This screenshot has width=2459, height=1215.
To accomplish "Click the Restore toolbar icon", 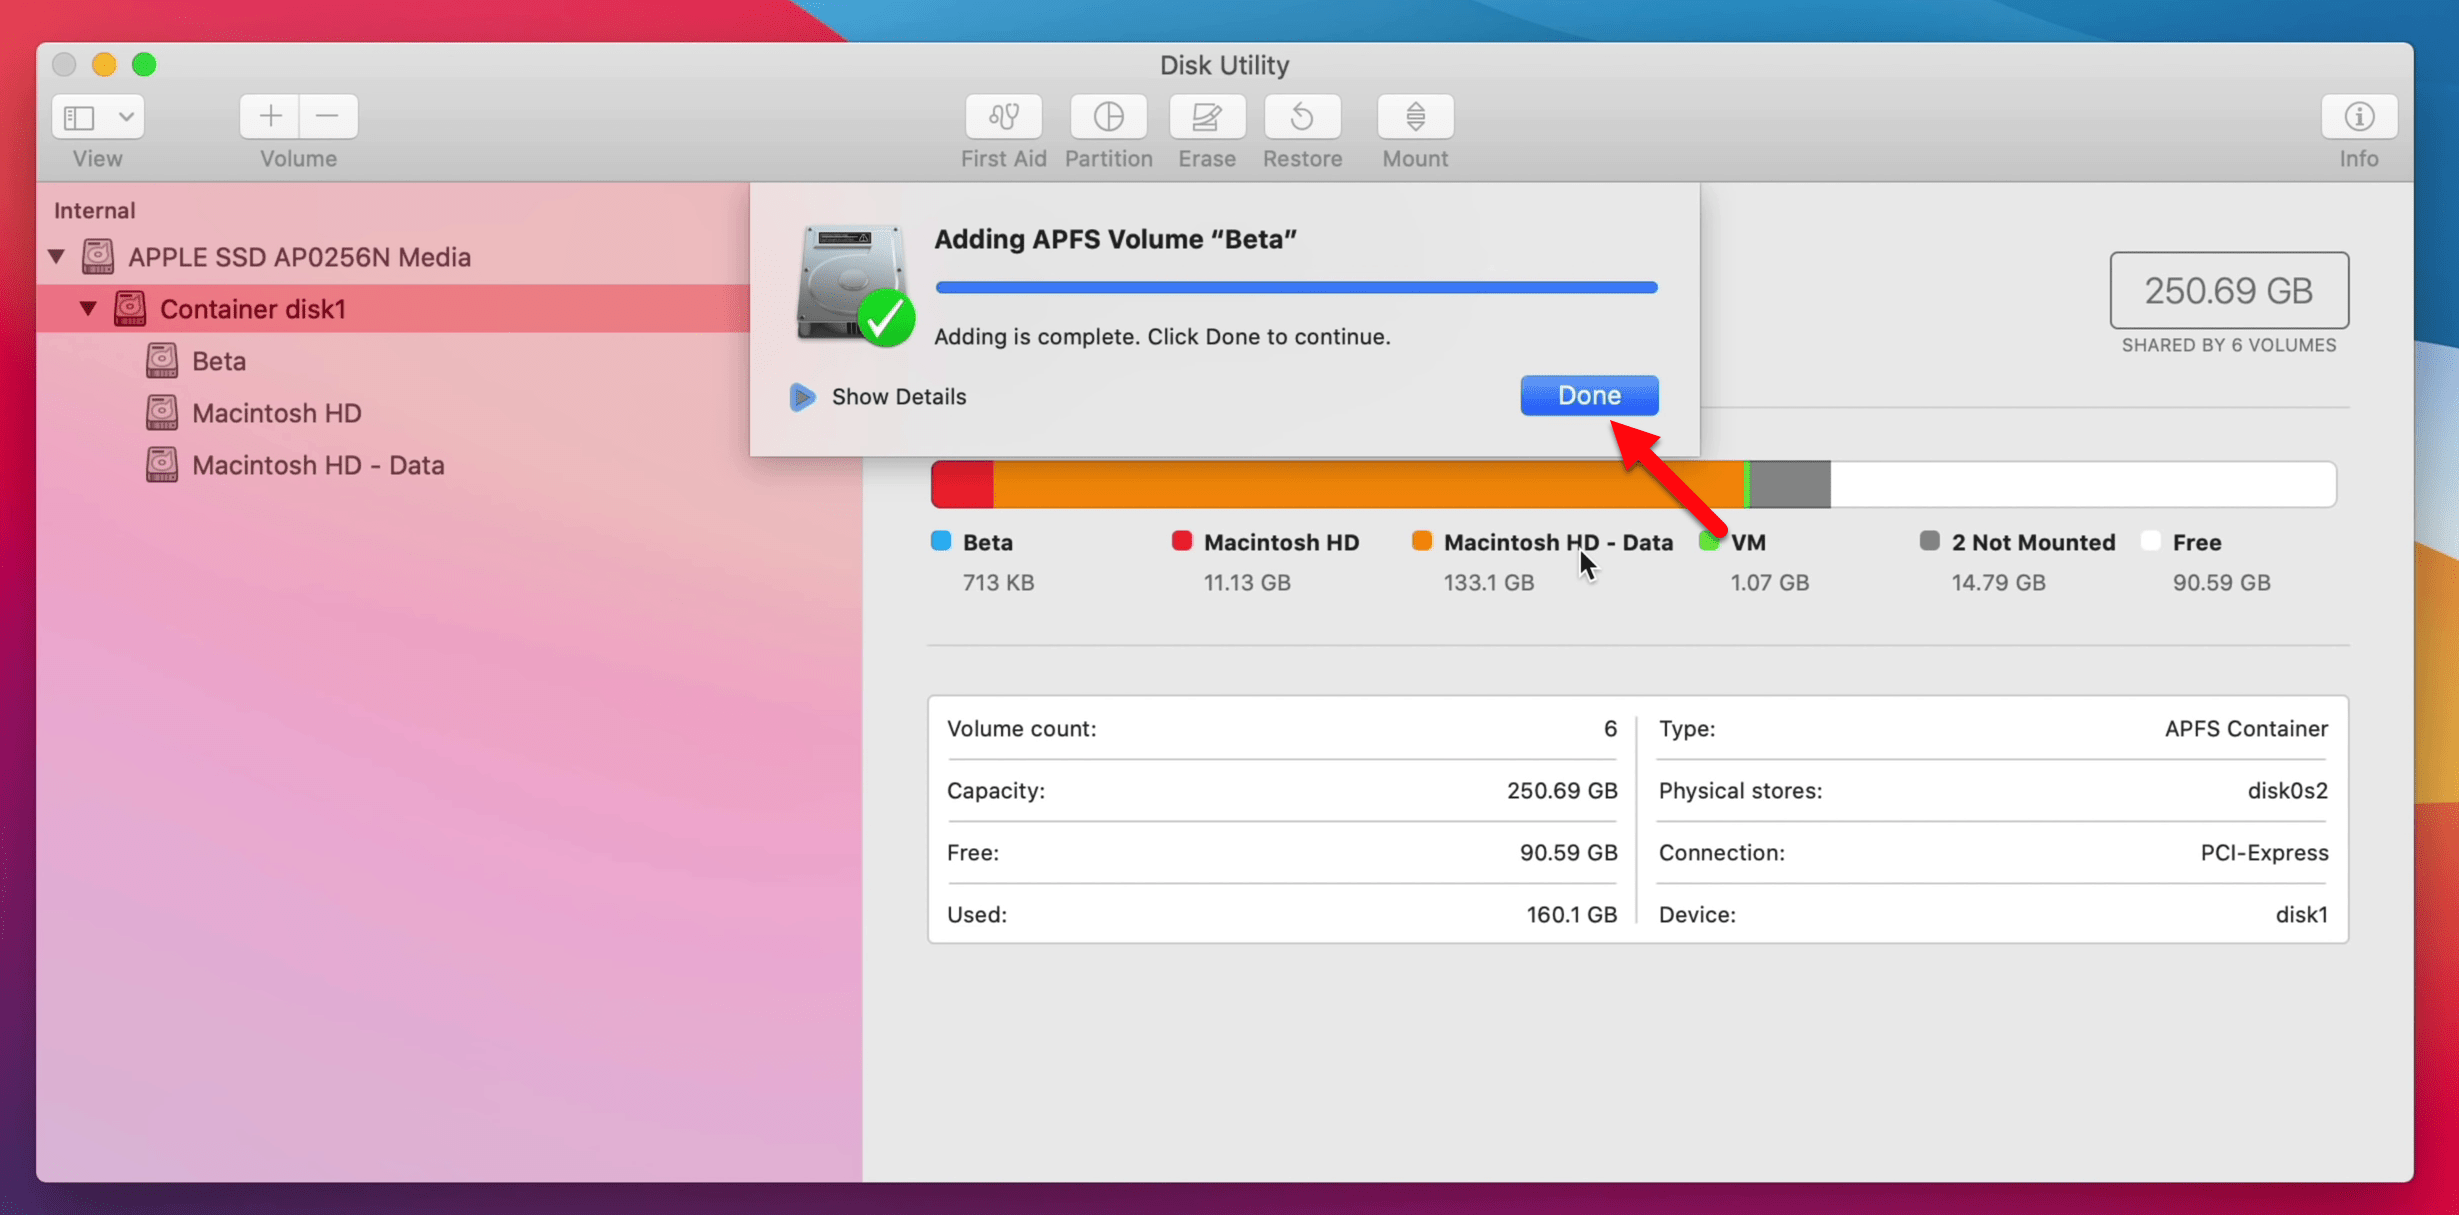I will (x=1302, y=117).
